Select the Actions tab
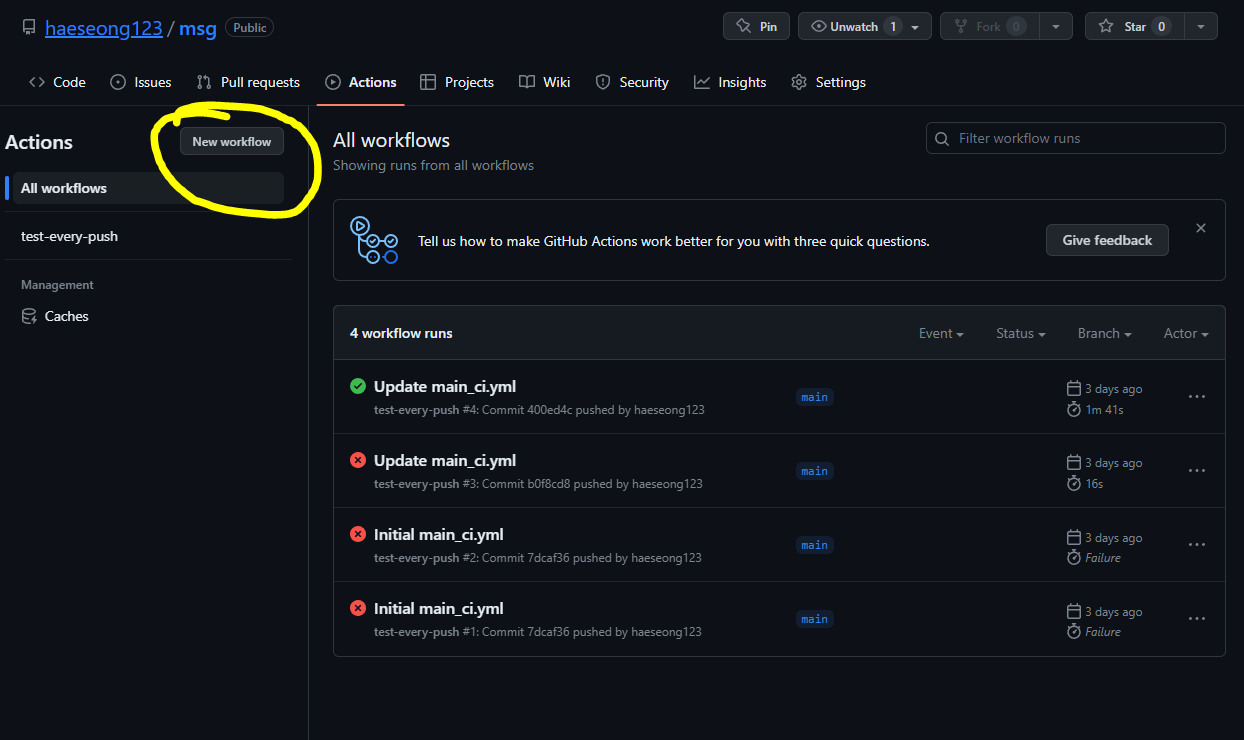The height and width of the screenshot is (740, 1244). click(361, 82)
